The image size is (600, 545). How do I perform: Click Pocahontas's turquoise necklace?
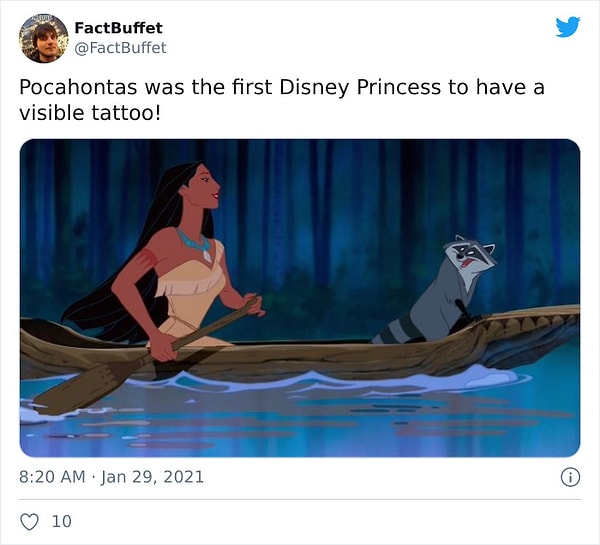point(193,241)
